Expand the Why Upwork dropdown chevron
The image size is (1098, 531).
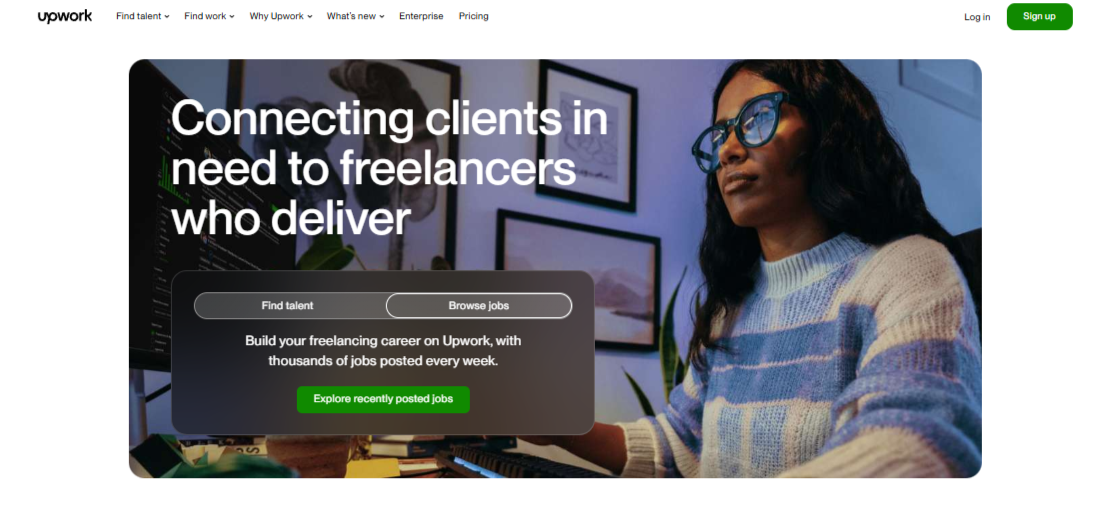click(310, 17)
